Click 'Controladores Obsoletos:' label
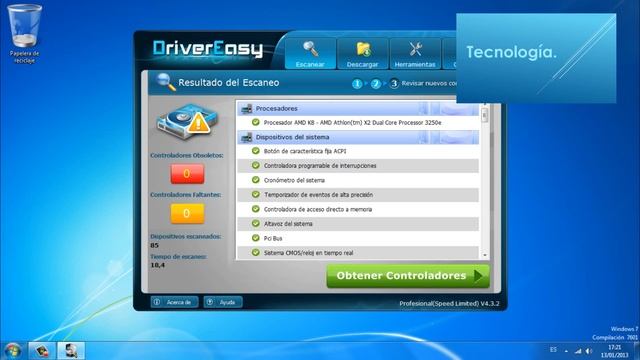The height and width of the screenshot is (360, 640). tap(187, 156)
